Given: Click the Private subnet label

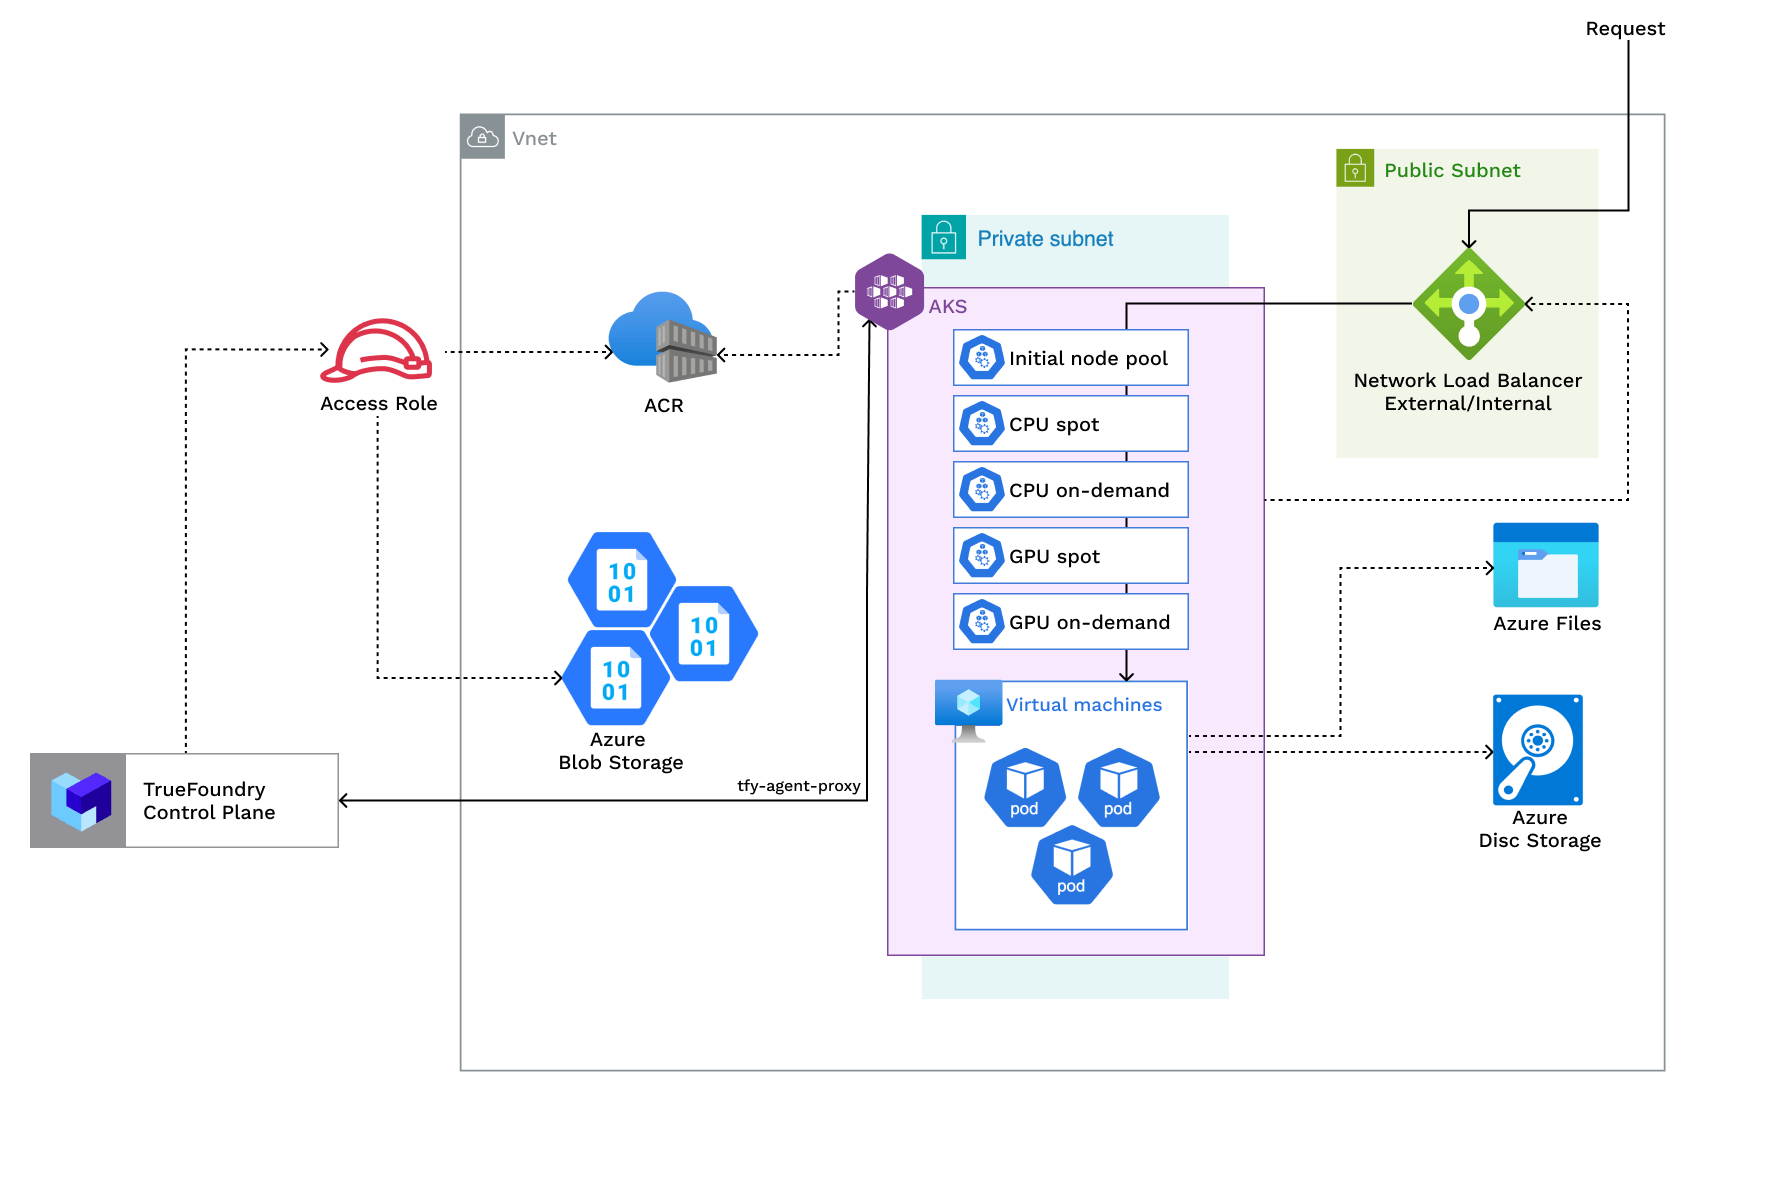Looking at the screenshot, I should coord(1045,239).
